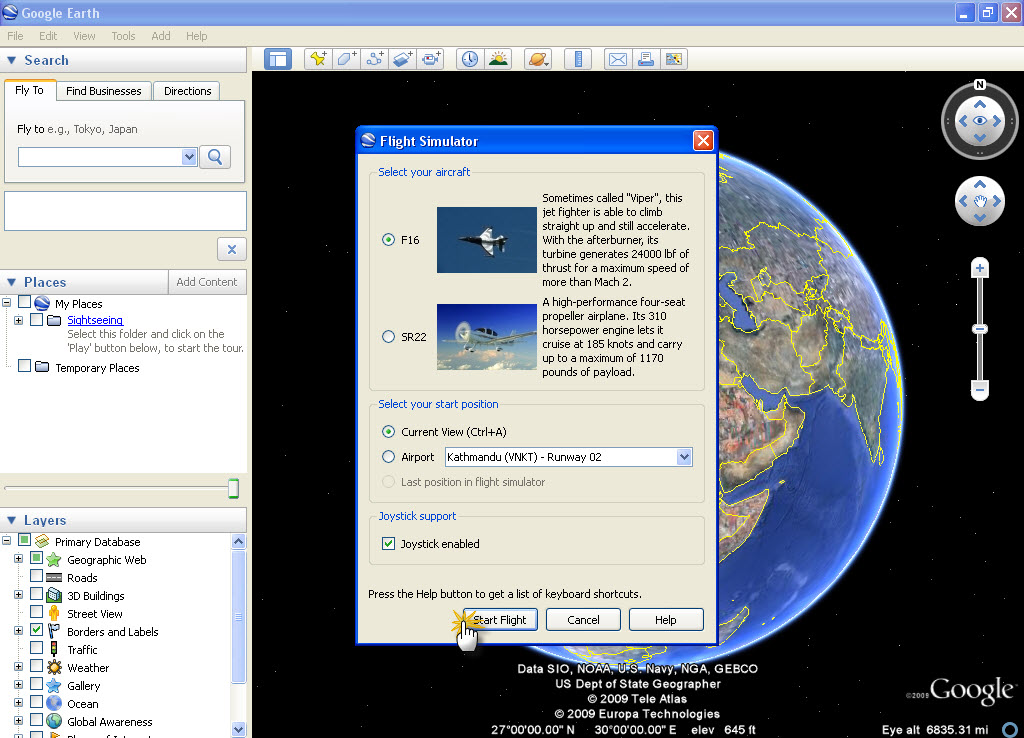The height and width of the screenshot is (738, 1024).
Task: Select the F16 aircraft radio button
Action: [x=389, y=240]
